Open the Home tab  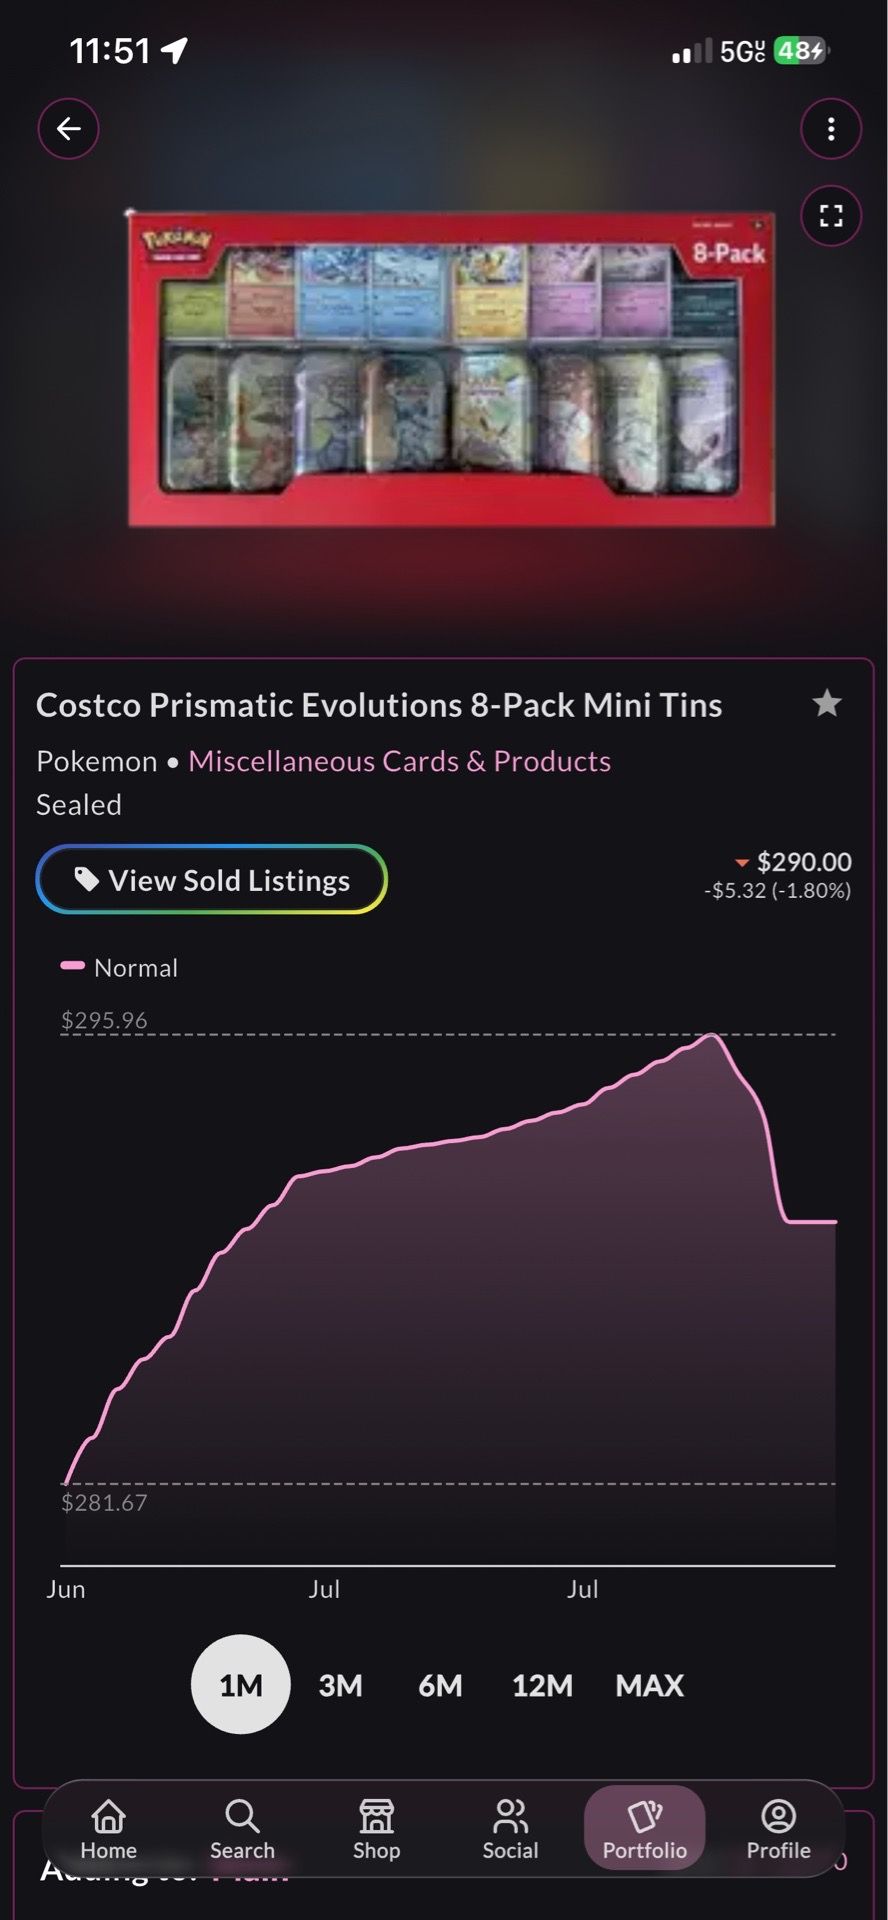coord(109,1829)
